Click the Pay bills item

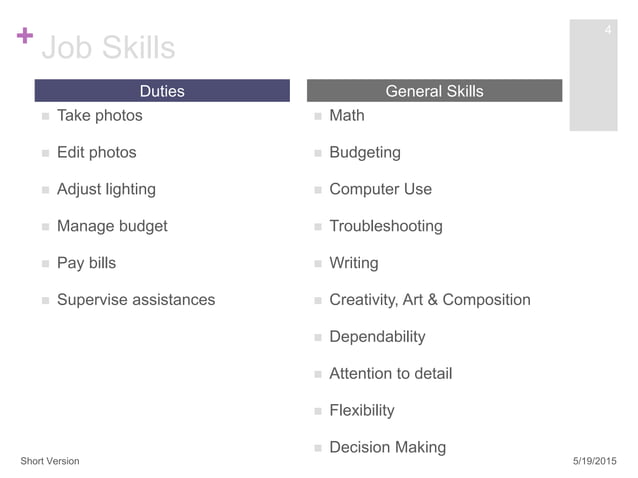coord(86,264)
